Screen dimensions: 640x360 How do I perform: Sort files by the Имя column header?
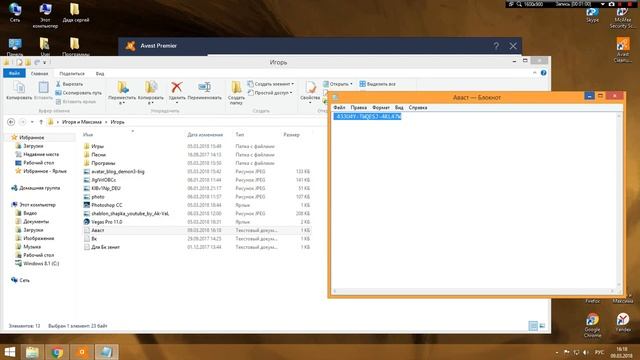pos(88,134)
